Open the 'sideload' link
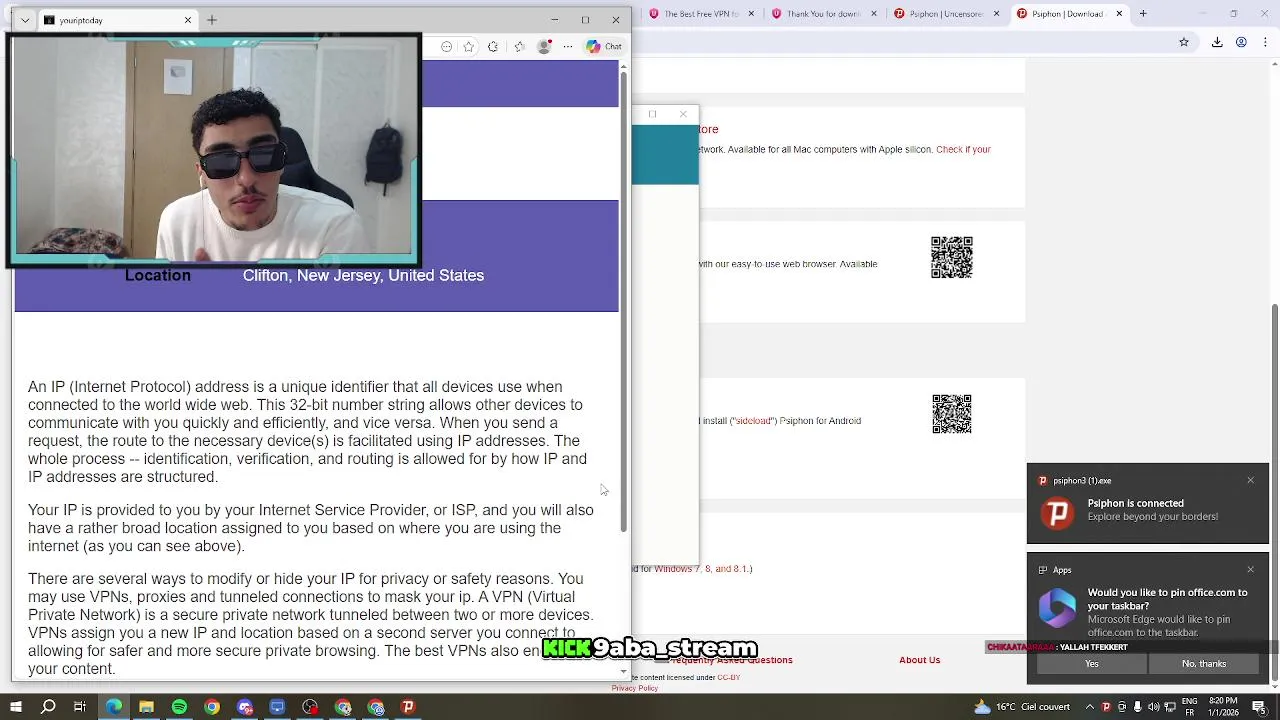1280x720 pixels. [754, 421]
